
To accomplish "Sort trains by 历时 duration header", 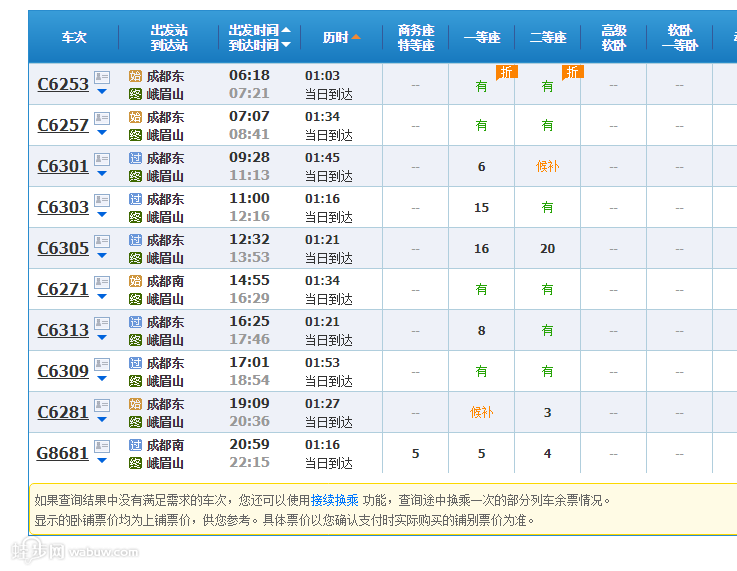I will tap(341, 37).
